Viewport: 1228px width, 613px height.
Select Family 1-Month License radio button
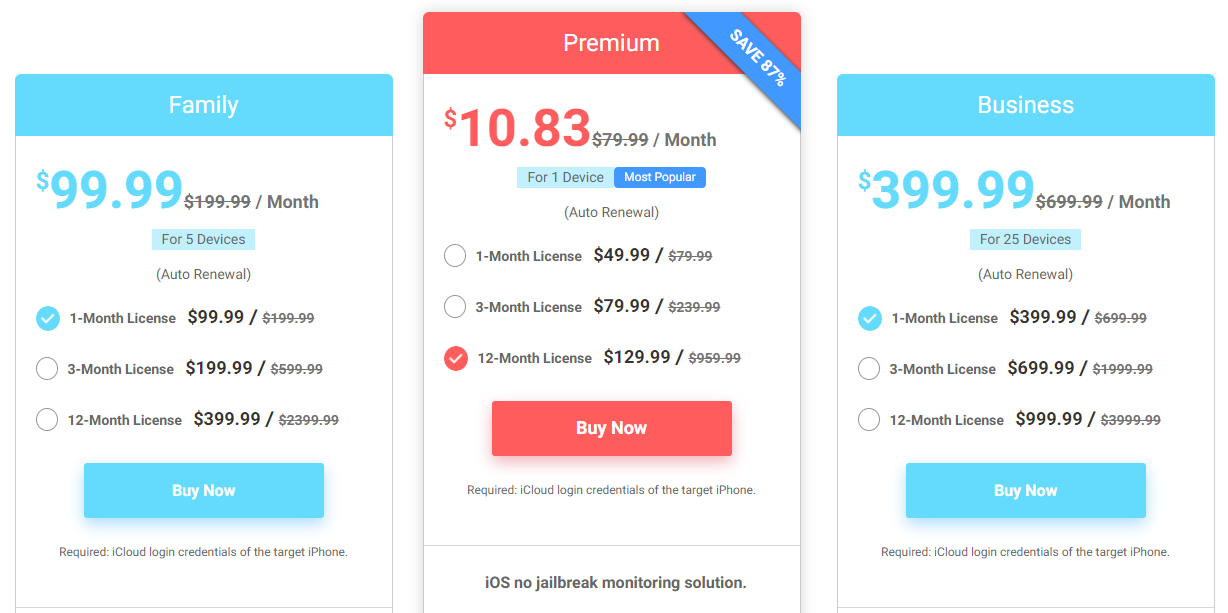(48, 318)
